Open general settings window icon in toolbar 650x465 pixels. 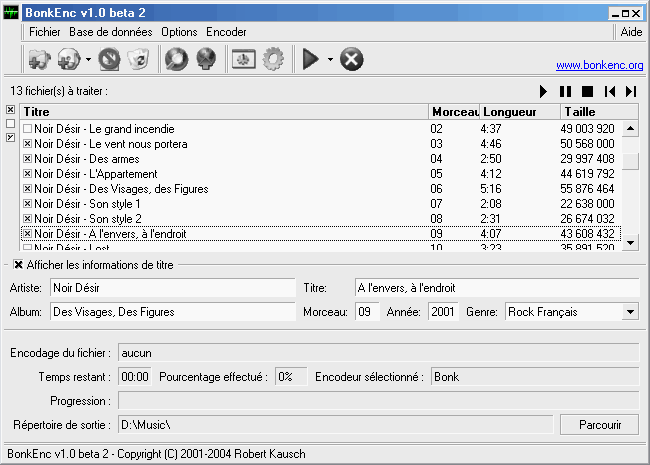(243, 59)
